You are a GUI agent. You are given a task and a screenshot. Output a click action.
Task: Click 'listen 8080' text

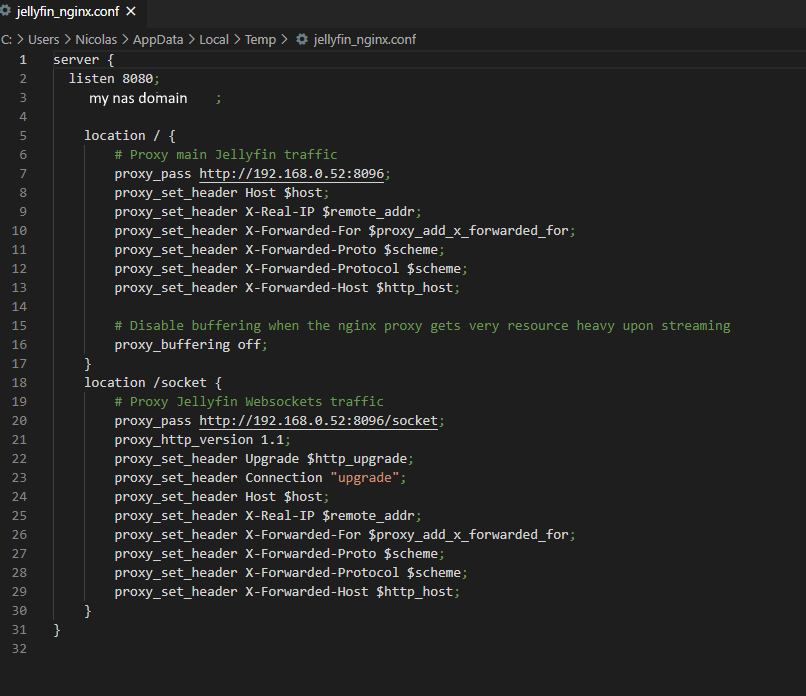tap(111, 79)
